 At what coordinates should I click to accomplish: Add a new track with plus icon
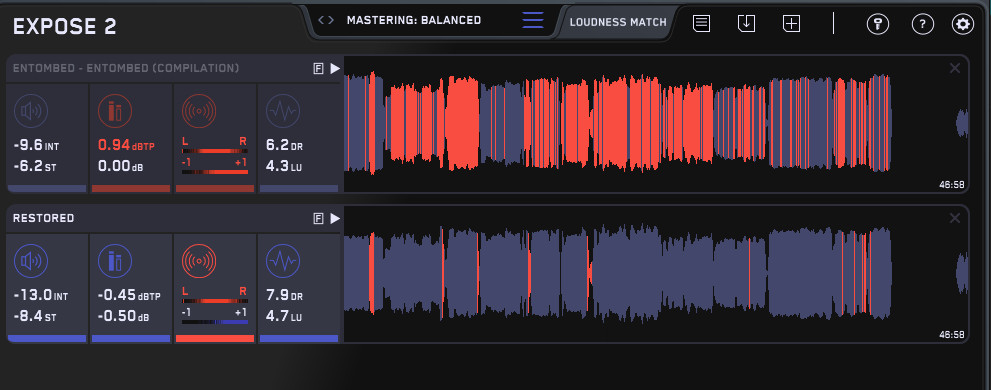click(x=791, y=23)
